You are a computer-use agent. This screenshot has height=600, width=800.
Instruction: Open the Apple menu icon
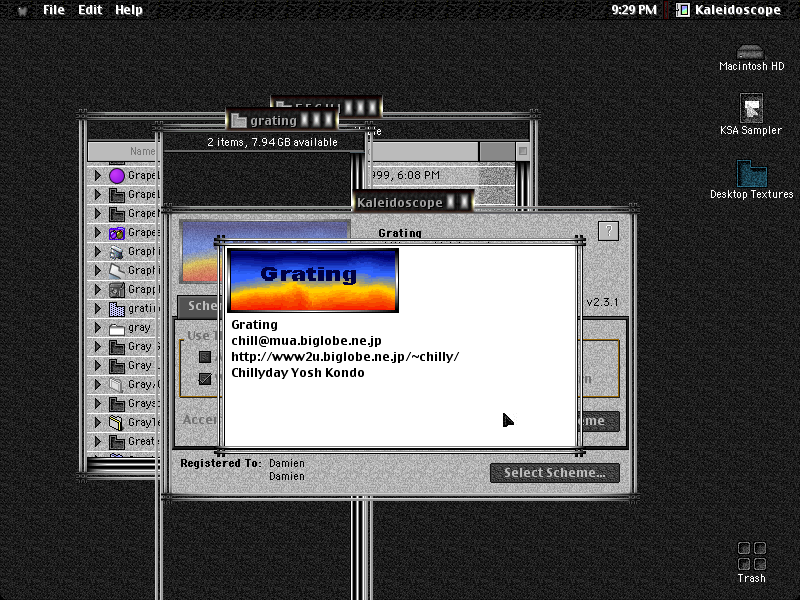coord(22,10)
